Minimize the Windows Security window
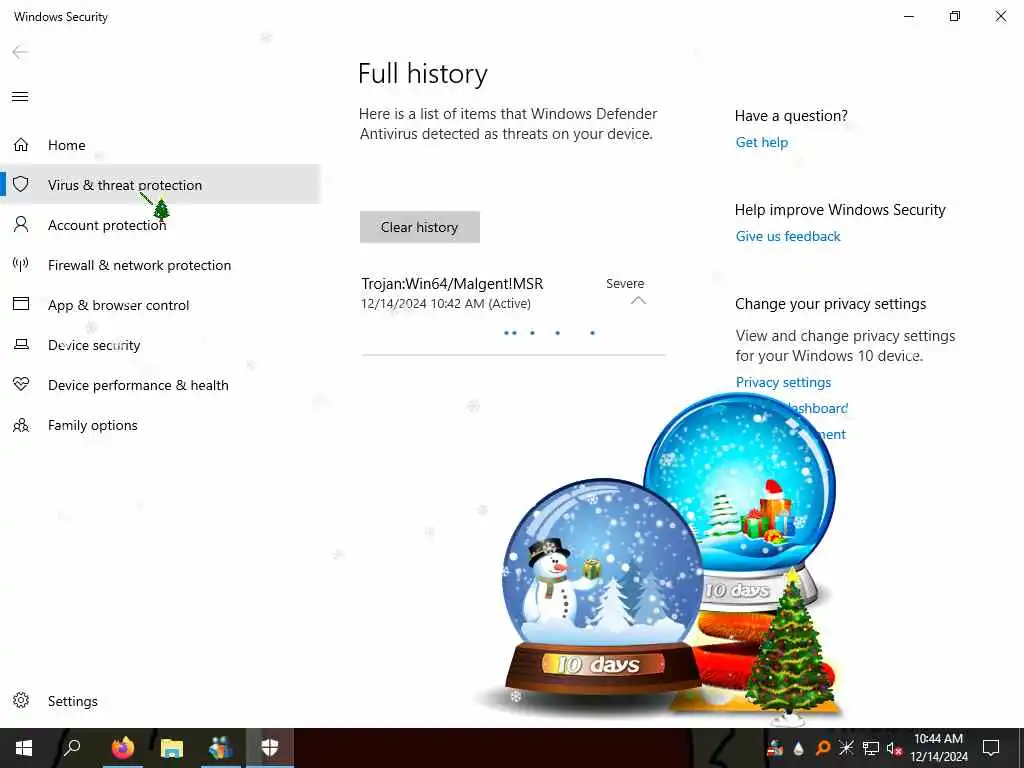The width and height of the screenshot is (1024, 768). 908,16
